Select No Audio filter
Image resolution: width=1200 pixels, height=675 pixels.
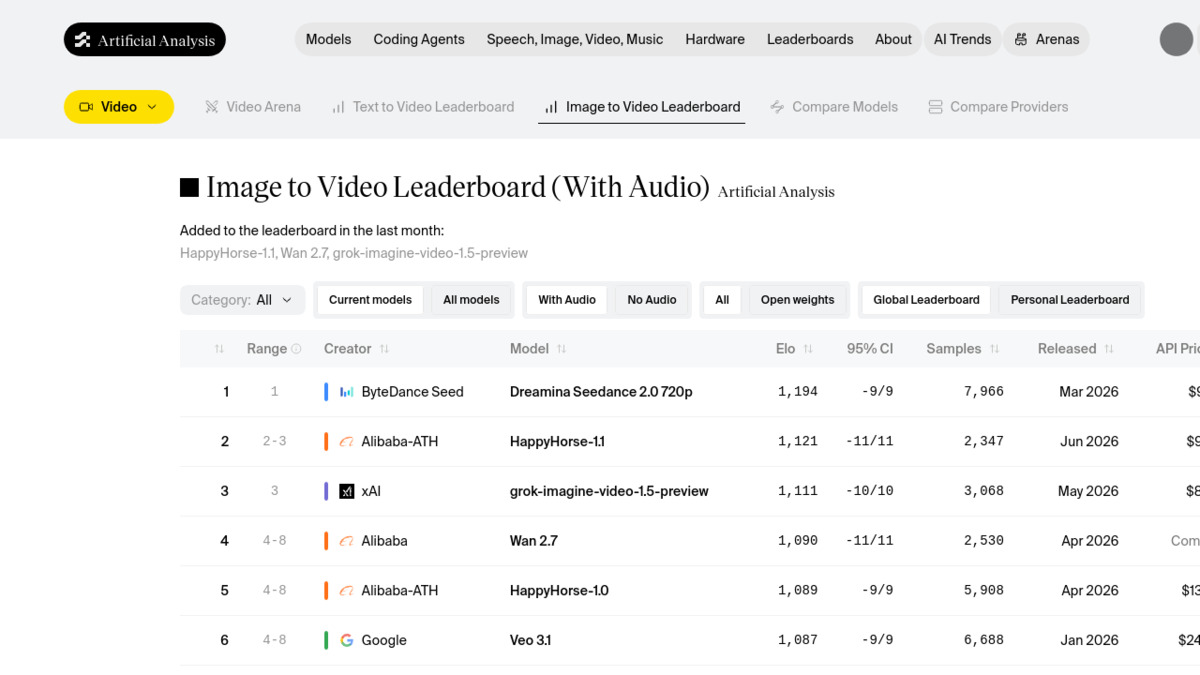coord(652,300)
